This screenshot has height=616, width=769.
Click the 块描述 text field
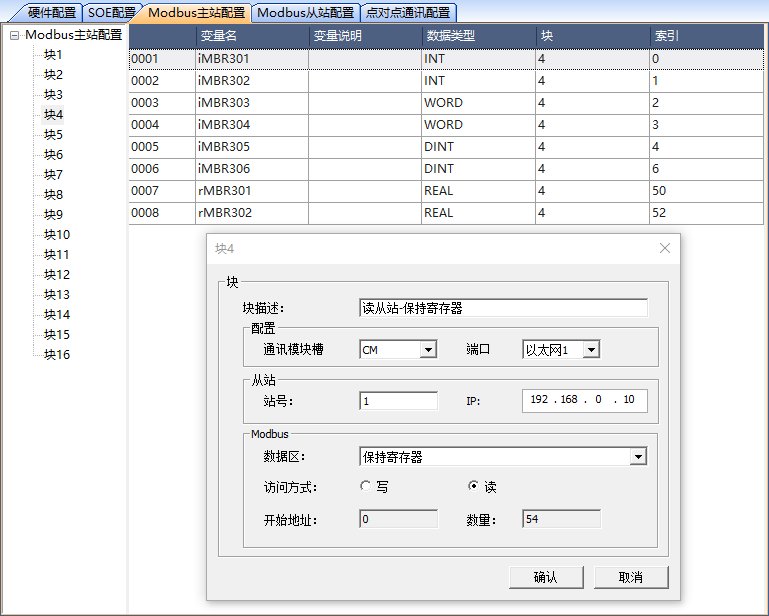coord(503,308)
